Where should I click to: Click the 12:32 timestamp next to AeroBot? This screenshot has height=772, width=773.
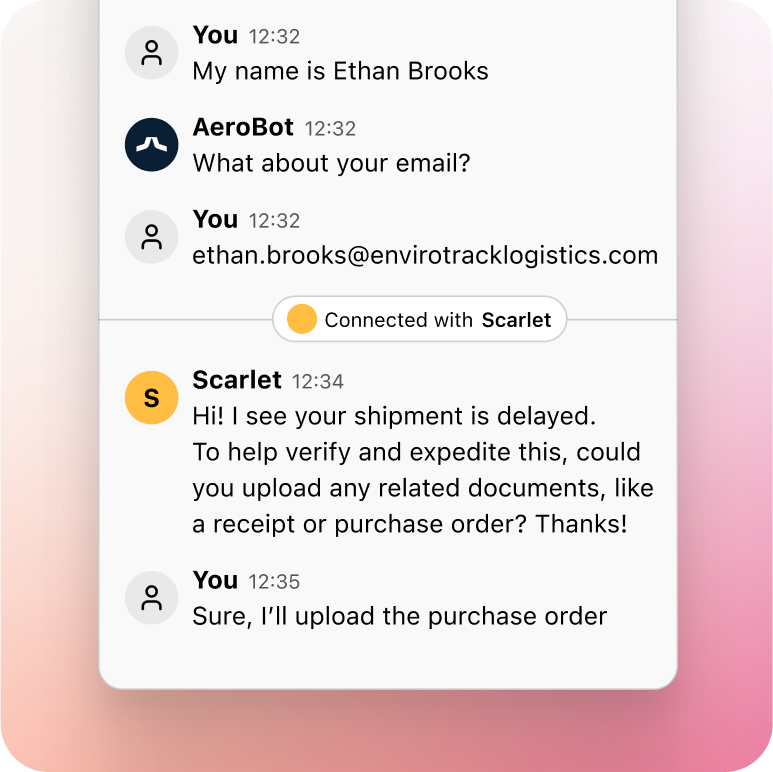pyautogui.click(x=330, y=129)
